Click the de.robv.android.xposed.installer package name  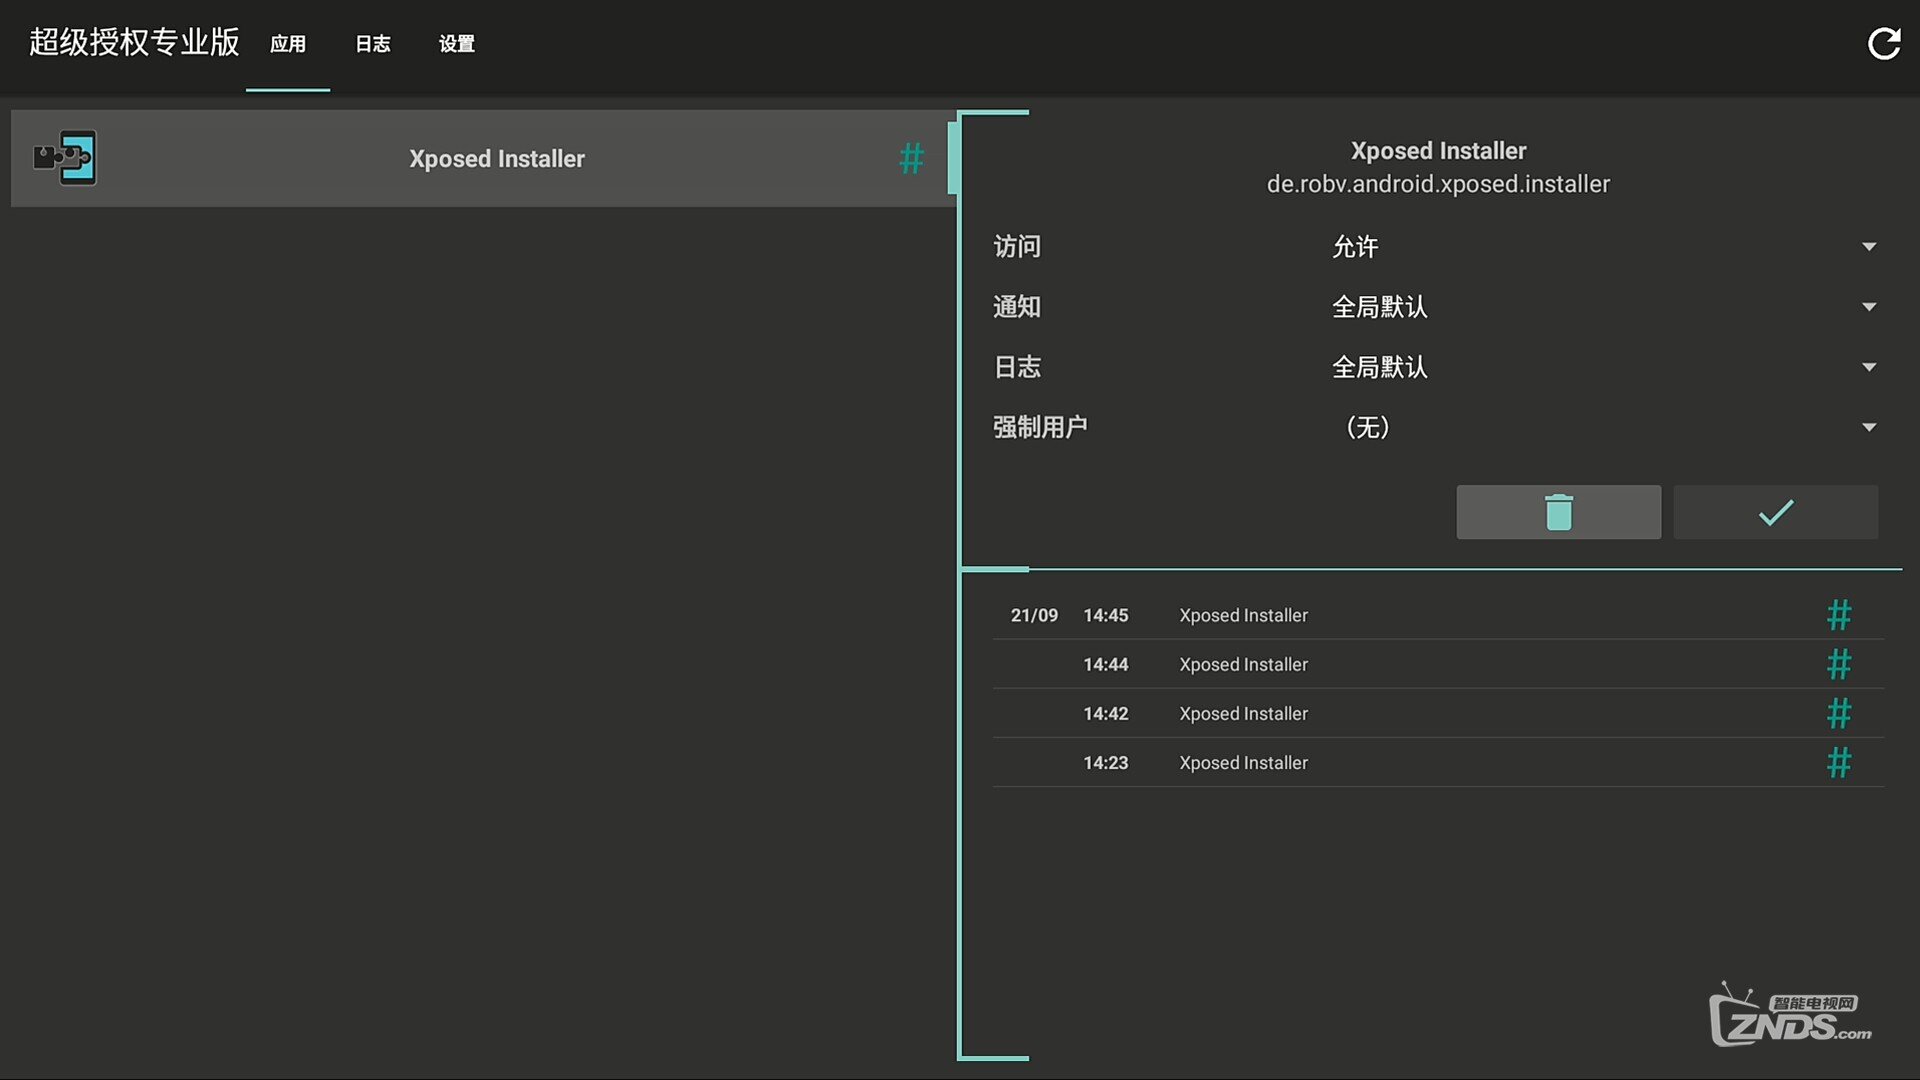tap(1438, 184)
